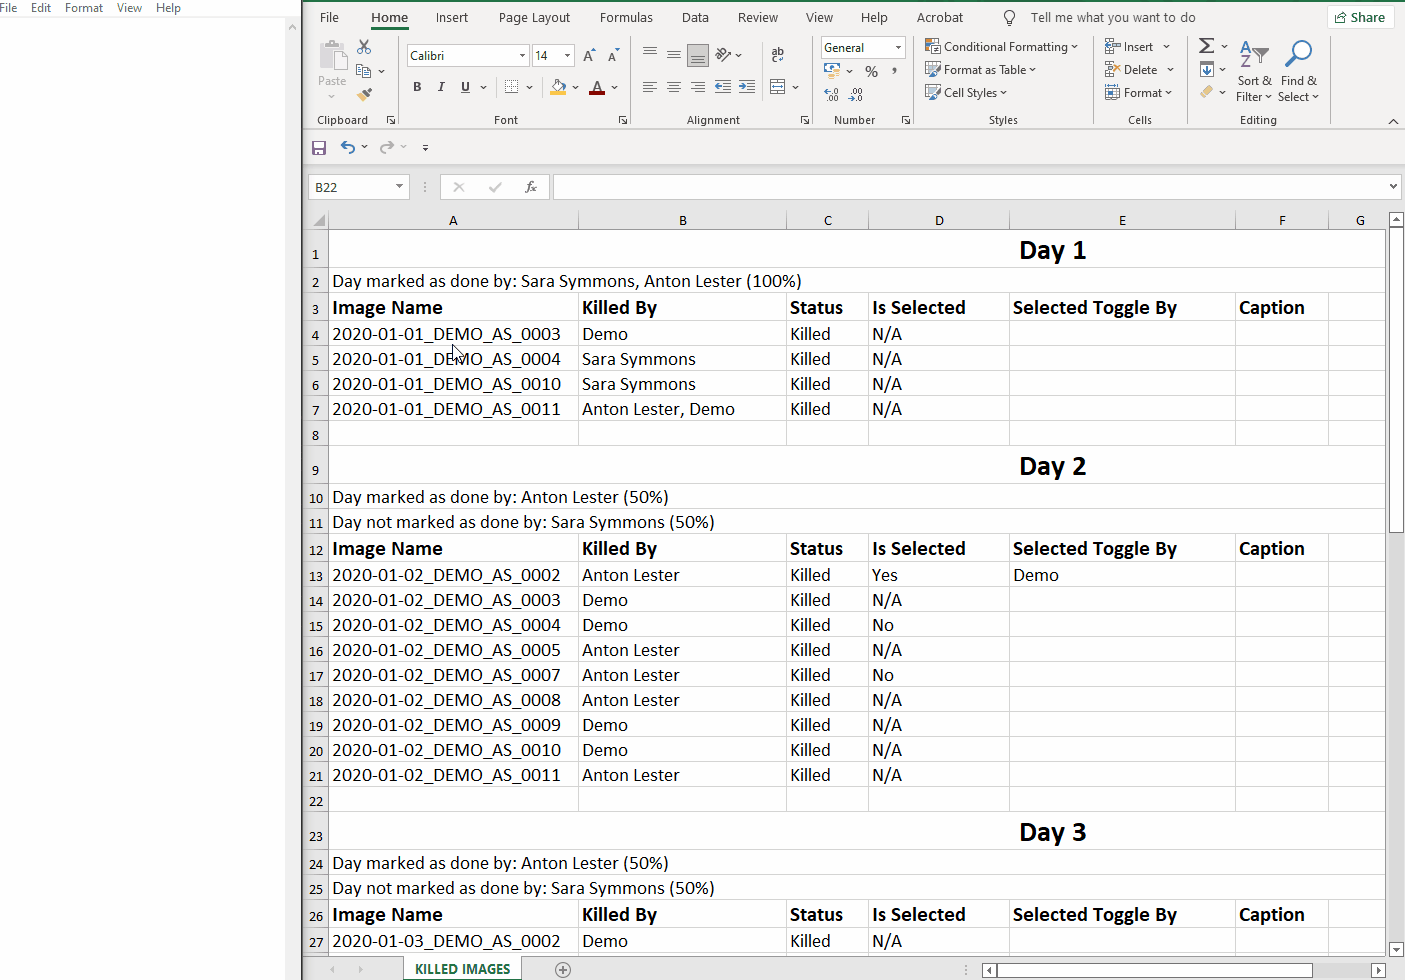The image size is (1405, 980).
Task: Apply the dark red Font Color
Action: pos(597,87)
